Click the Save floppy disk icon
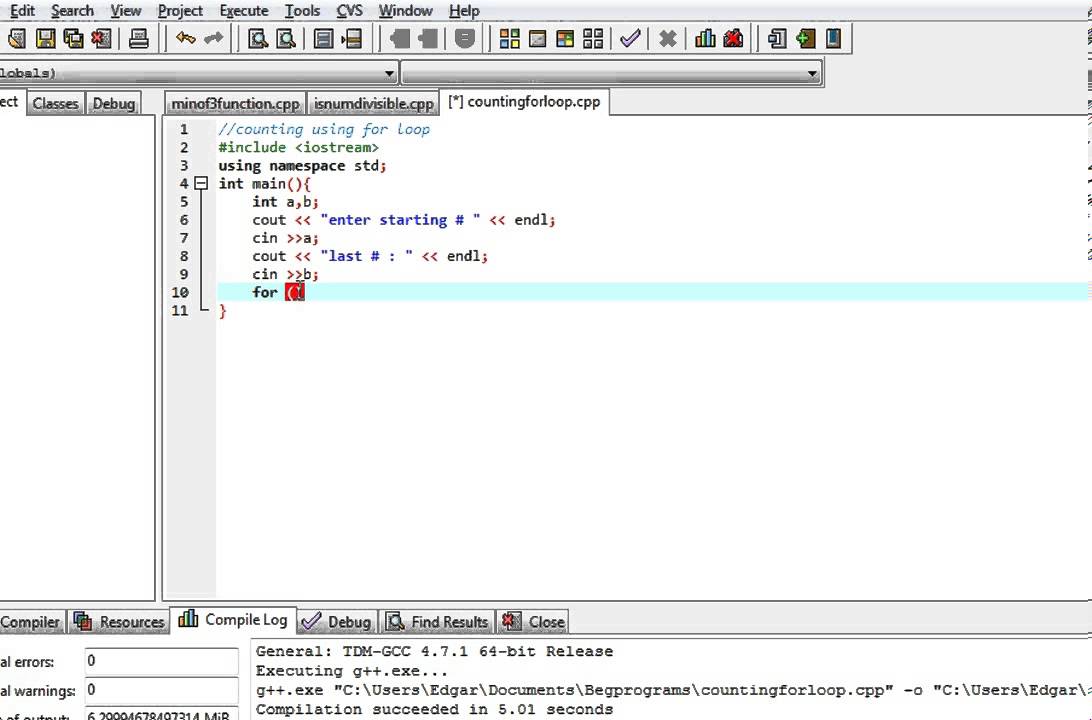This screenshot has height=720, width=1092. [45, 38]
